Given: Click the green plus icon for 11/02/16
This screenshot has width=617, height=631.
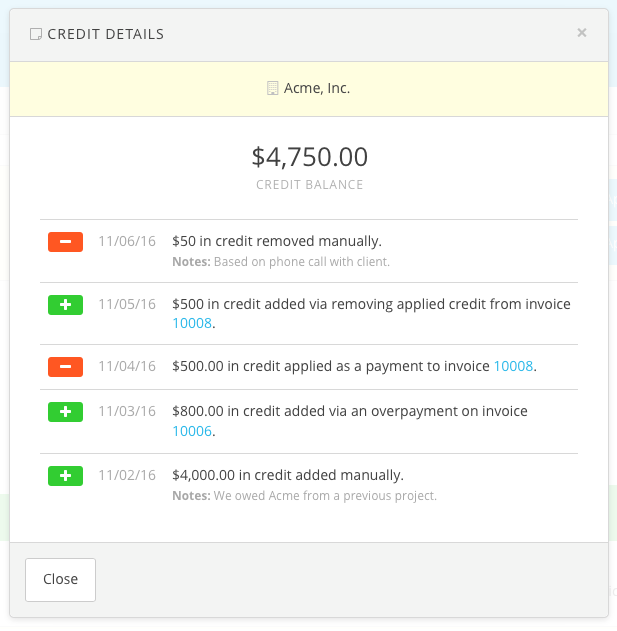Looking at the screenshot, I should (x=66, y=476).
